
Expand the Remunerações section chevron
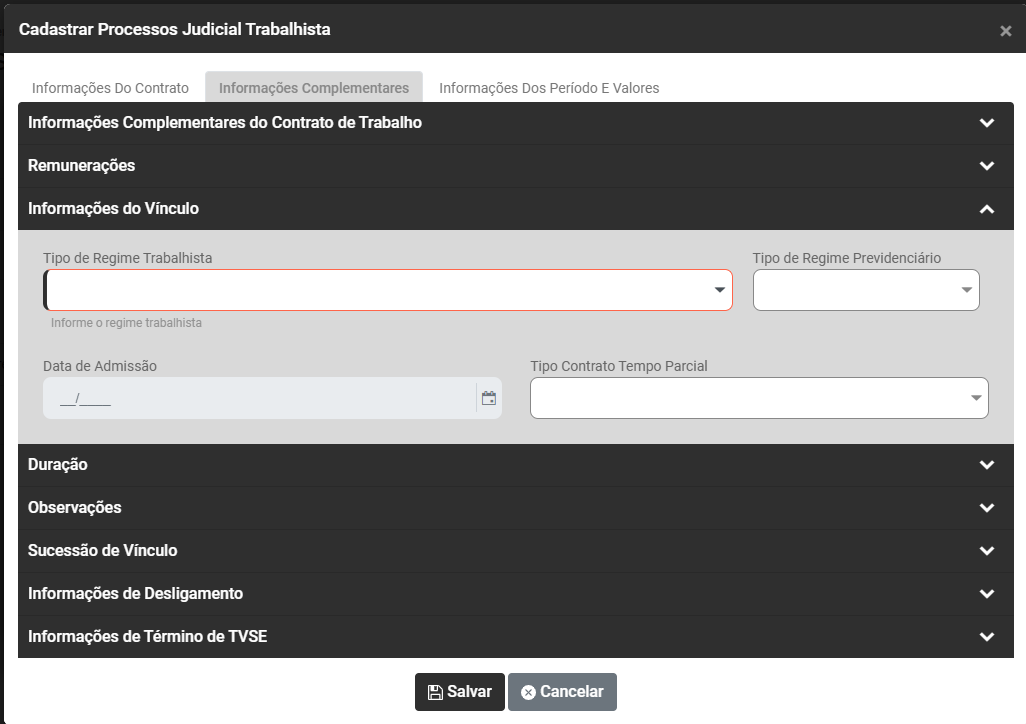[x=987, y=166]
